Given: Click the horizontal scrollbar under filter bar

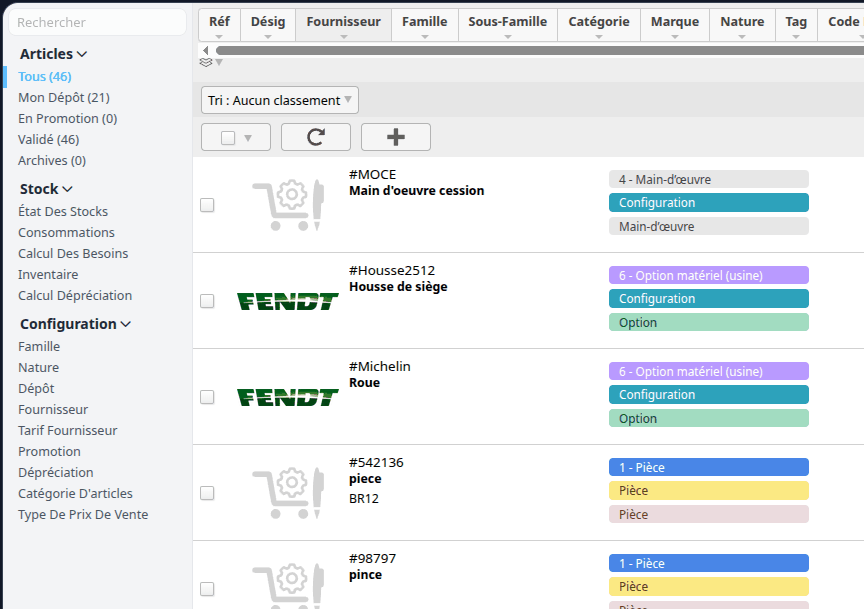Looking at the screenshot, I should coord(540,51).
